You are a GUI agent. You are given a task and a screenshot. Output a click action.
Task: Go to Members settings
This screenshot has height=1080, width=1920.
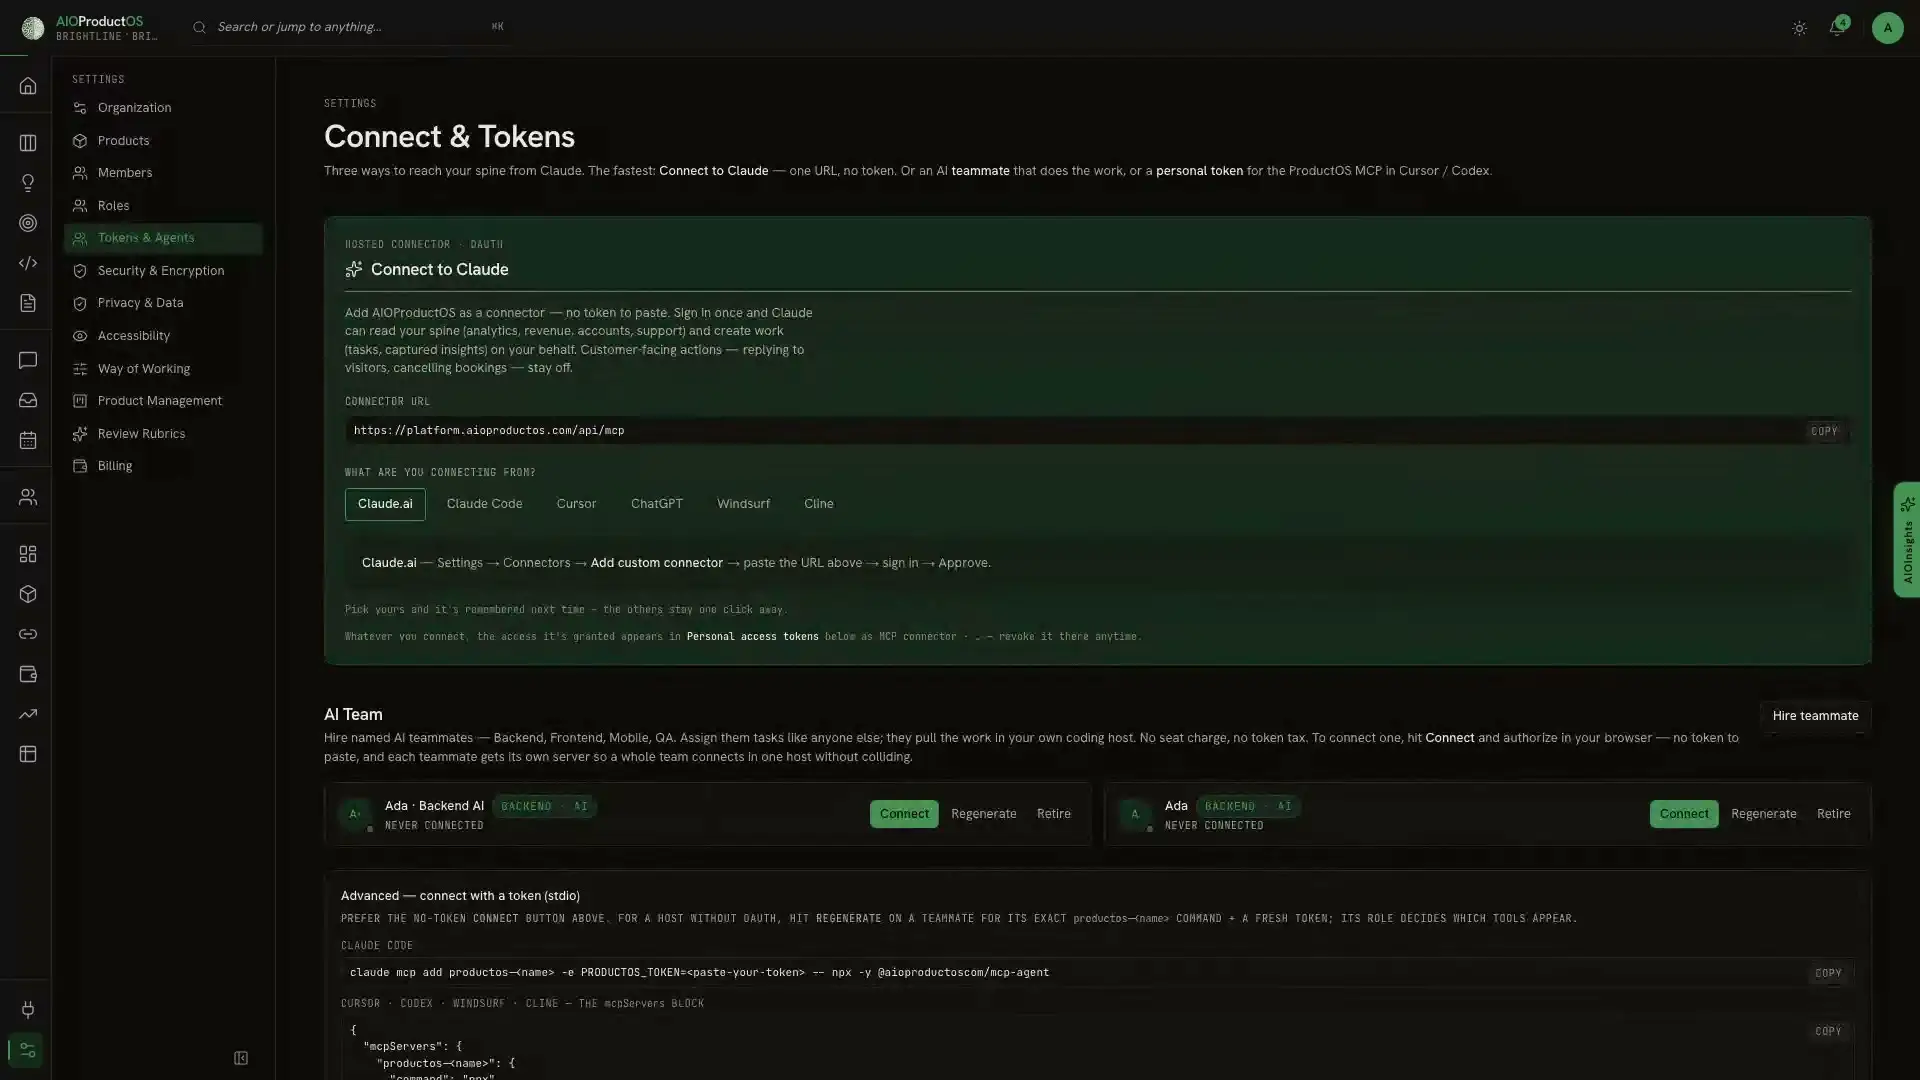[163, 173]
